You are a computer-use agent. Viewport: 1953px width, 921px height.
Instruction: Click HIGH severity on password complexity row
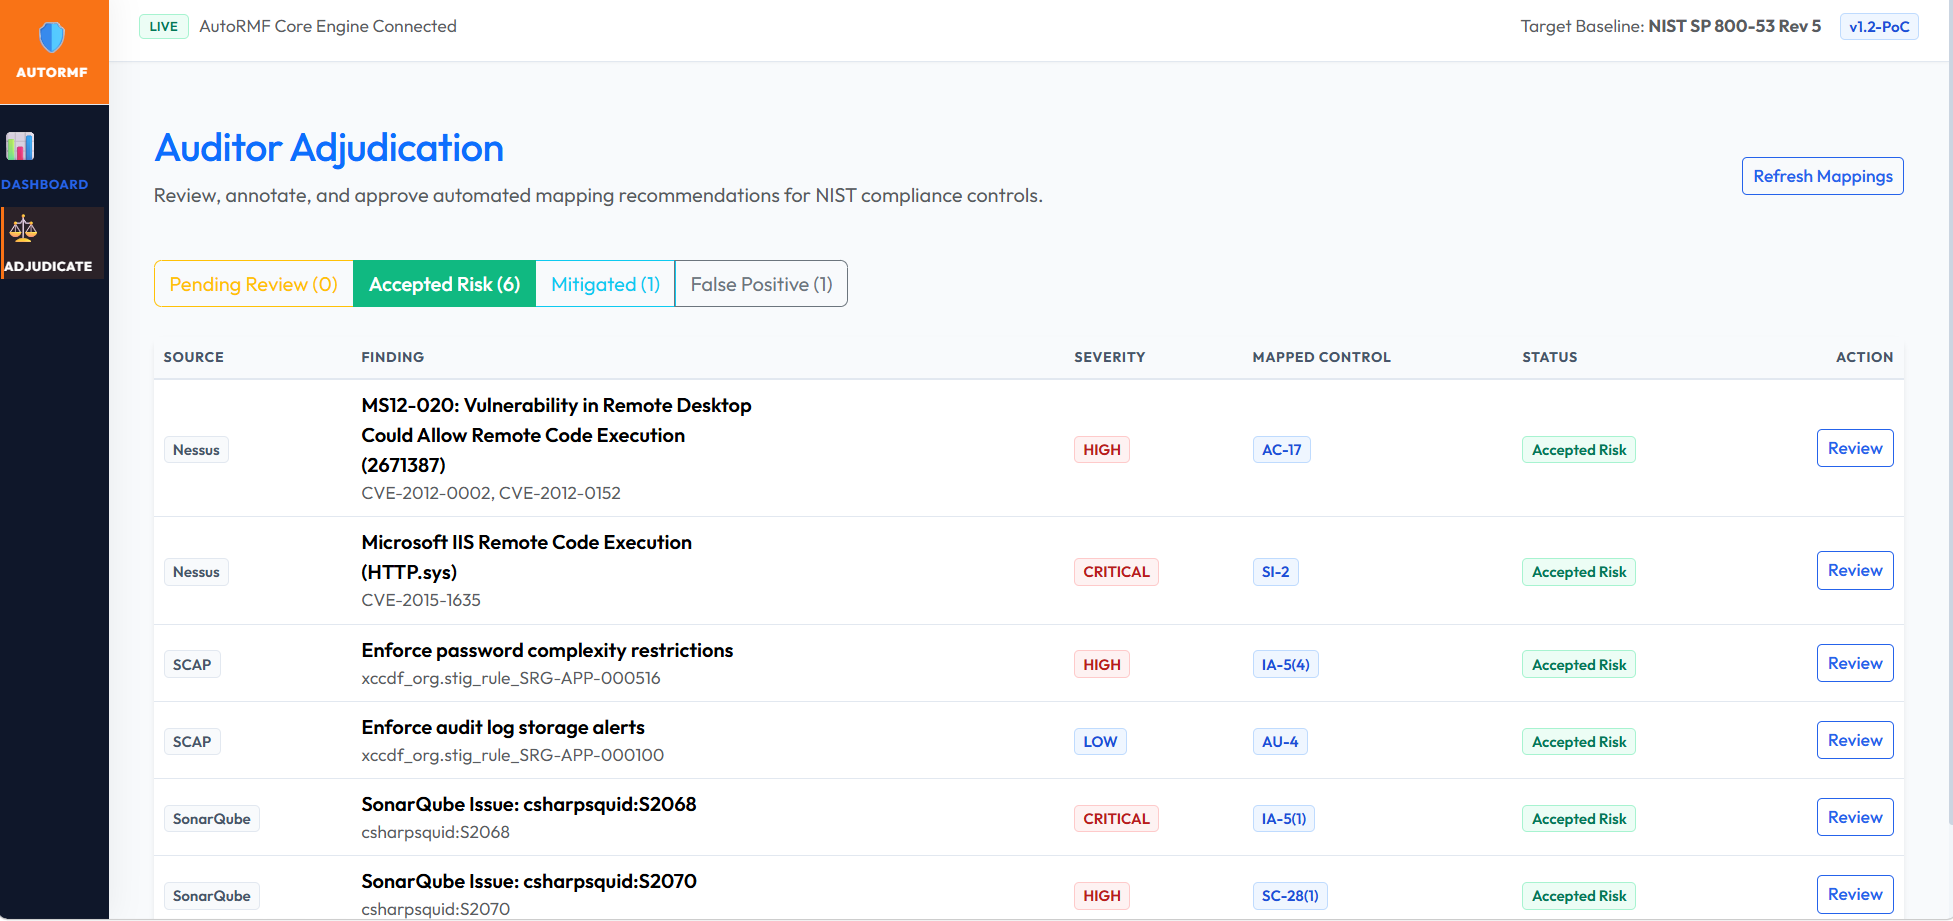(1102, 665)
